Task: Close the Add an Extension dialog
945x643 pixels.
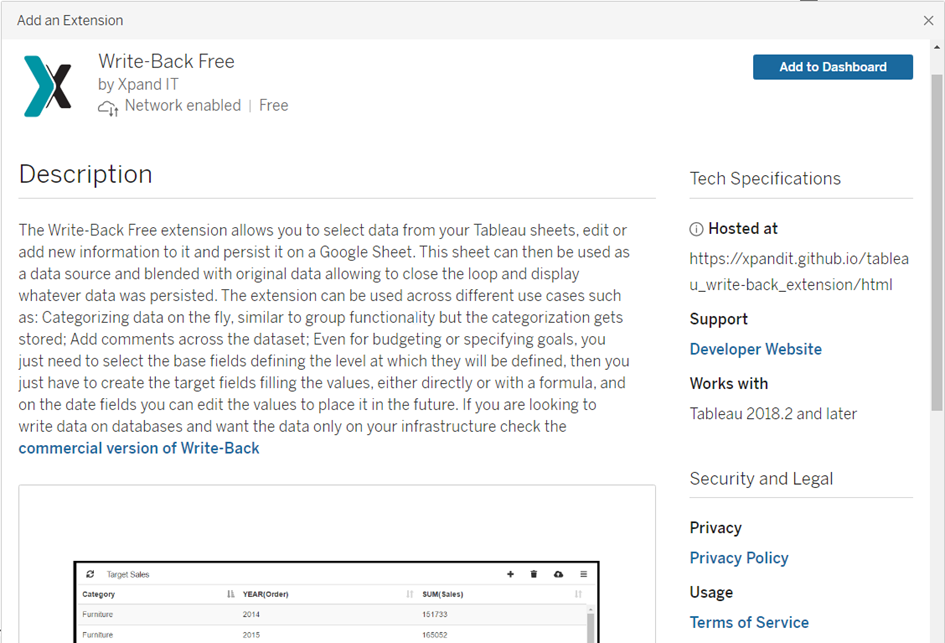Action: click(928, 20)
